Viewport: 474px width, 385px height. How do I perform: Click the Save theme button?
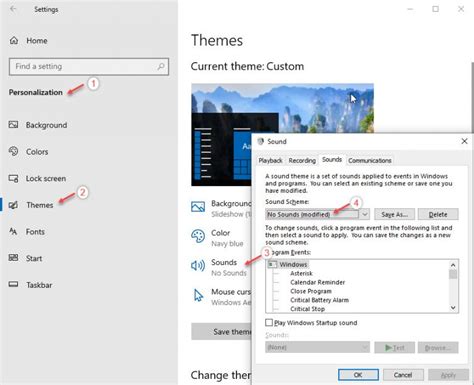(222, 331)
